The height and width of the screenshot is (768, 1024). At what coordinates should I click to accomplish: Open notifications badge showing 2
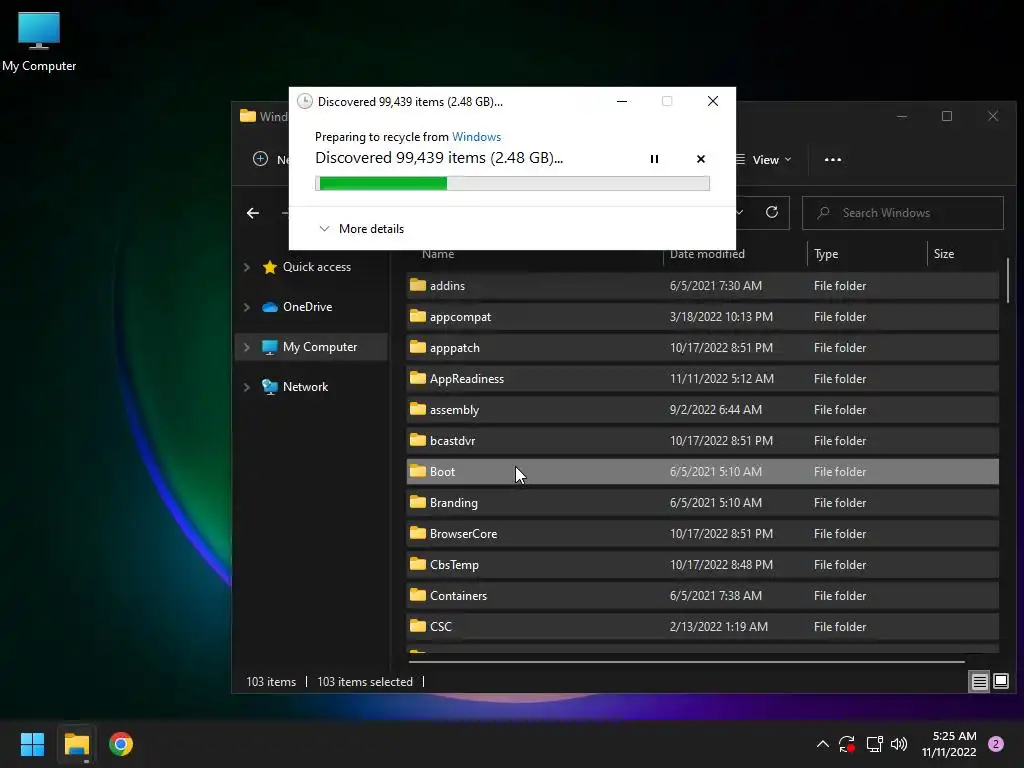click(x=996, y=744)
